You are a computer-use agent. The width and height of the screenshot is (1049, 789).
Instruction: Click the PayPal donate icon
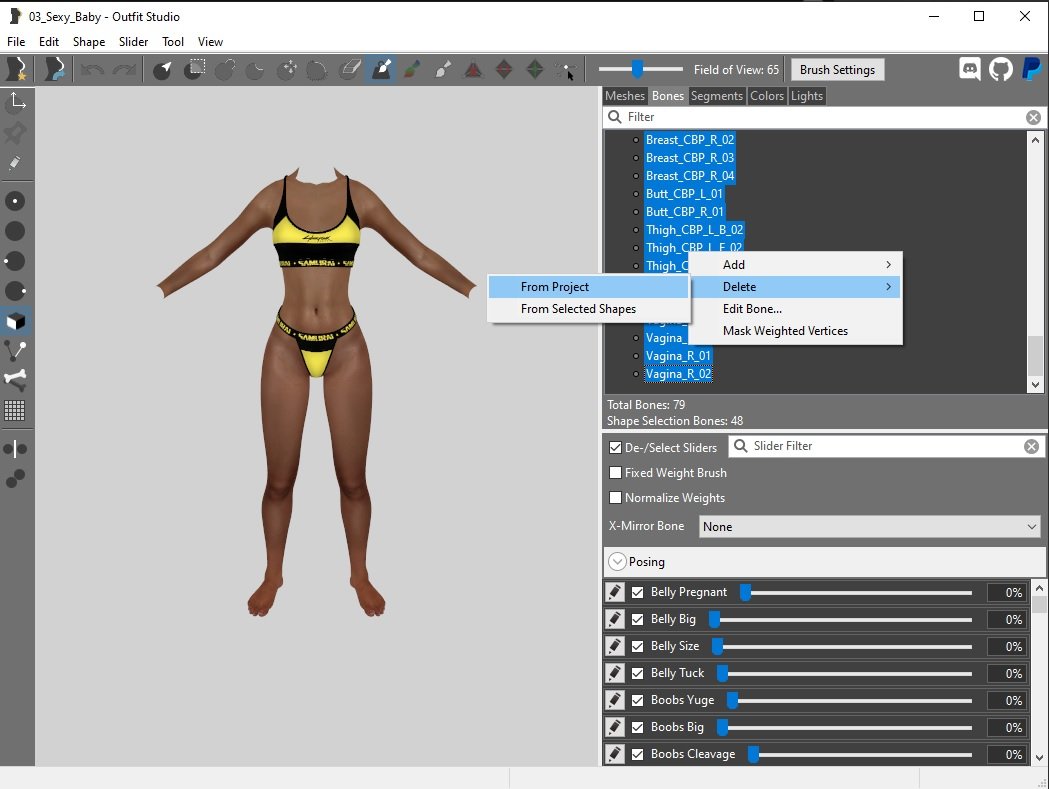[1031, 69]
